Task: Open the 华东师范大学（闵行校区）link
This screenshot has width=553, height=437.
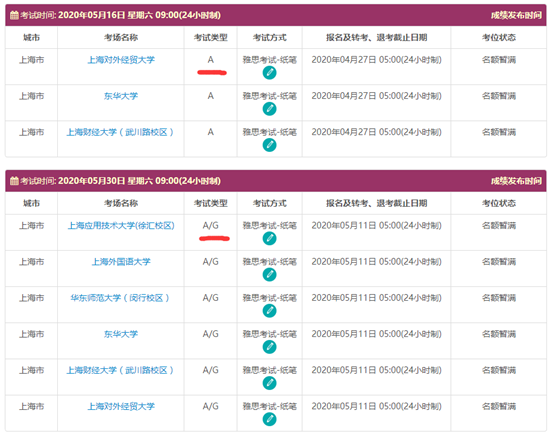Action: [120, 298]
